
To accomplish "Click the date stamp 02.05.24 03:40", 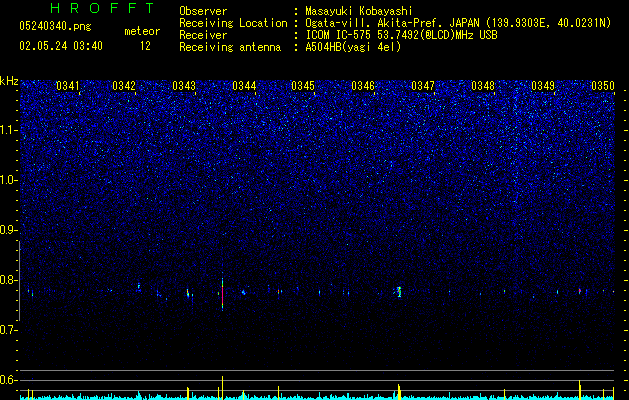I will pyautogui.click(x=61, y=46).
